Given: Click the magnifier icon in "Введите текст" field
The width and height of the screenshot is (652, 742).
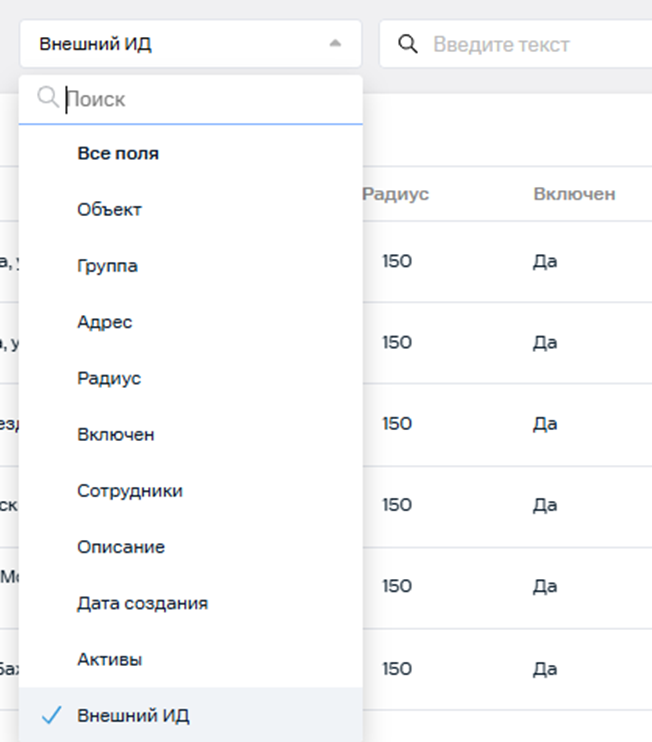Looking at the screenshot, I should [408, 44].
